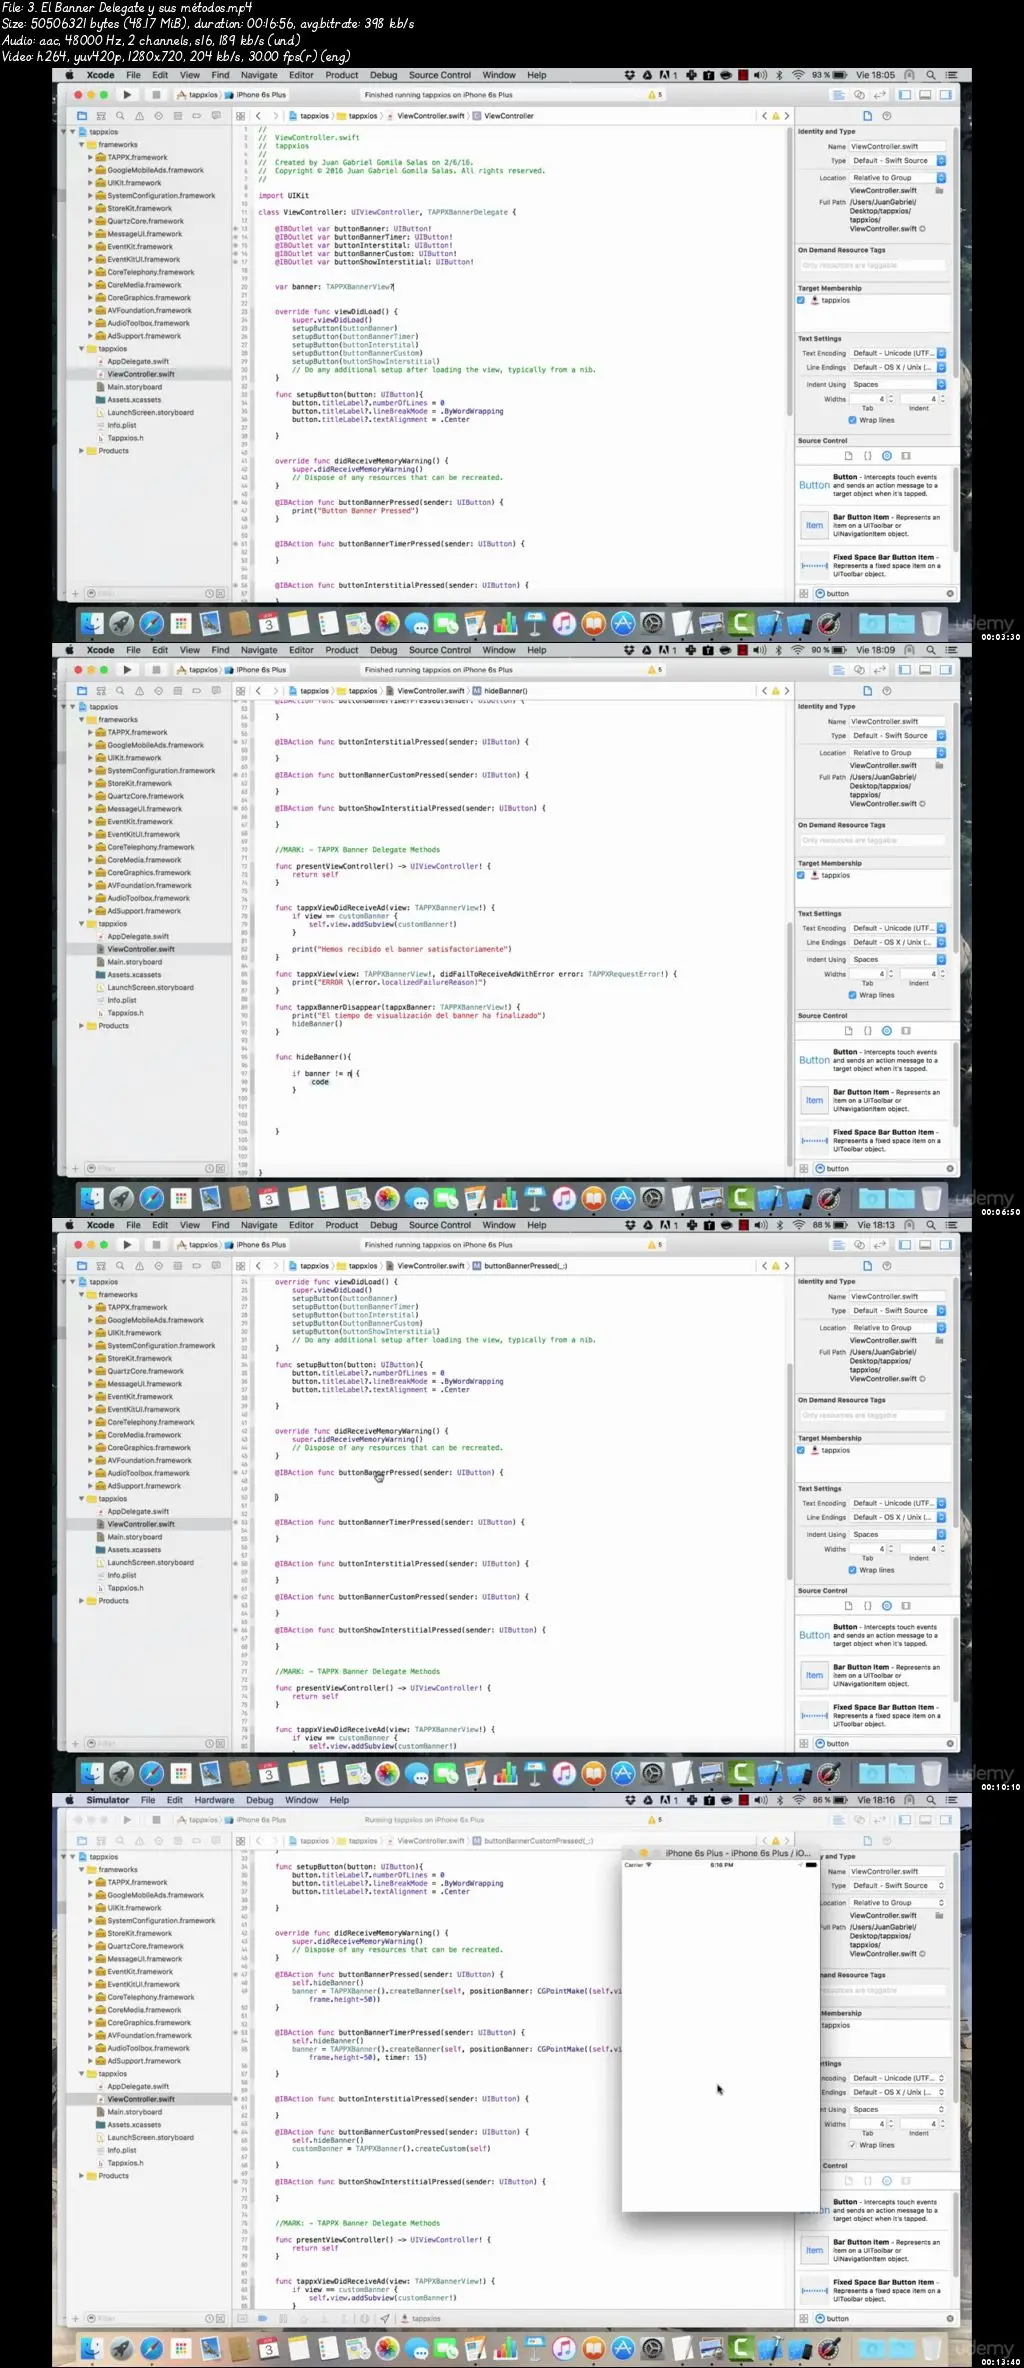Viewport: 1024px width, 2368px height.
Task: Open the Simulator app menu
Action: 108,1800
